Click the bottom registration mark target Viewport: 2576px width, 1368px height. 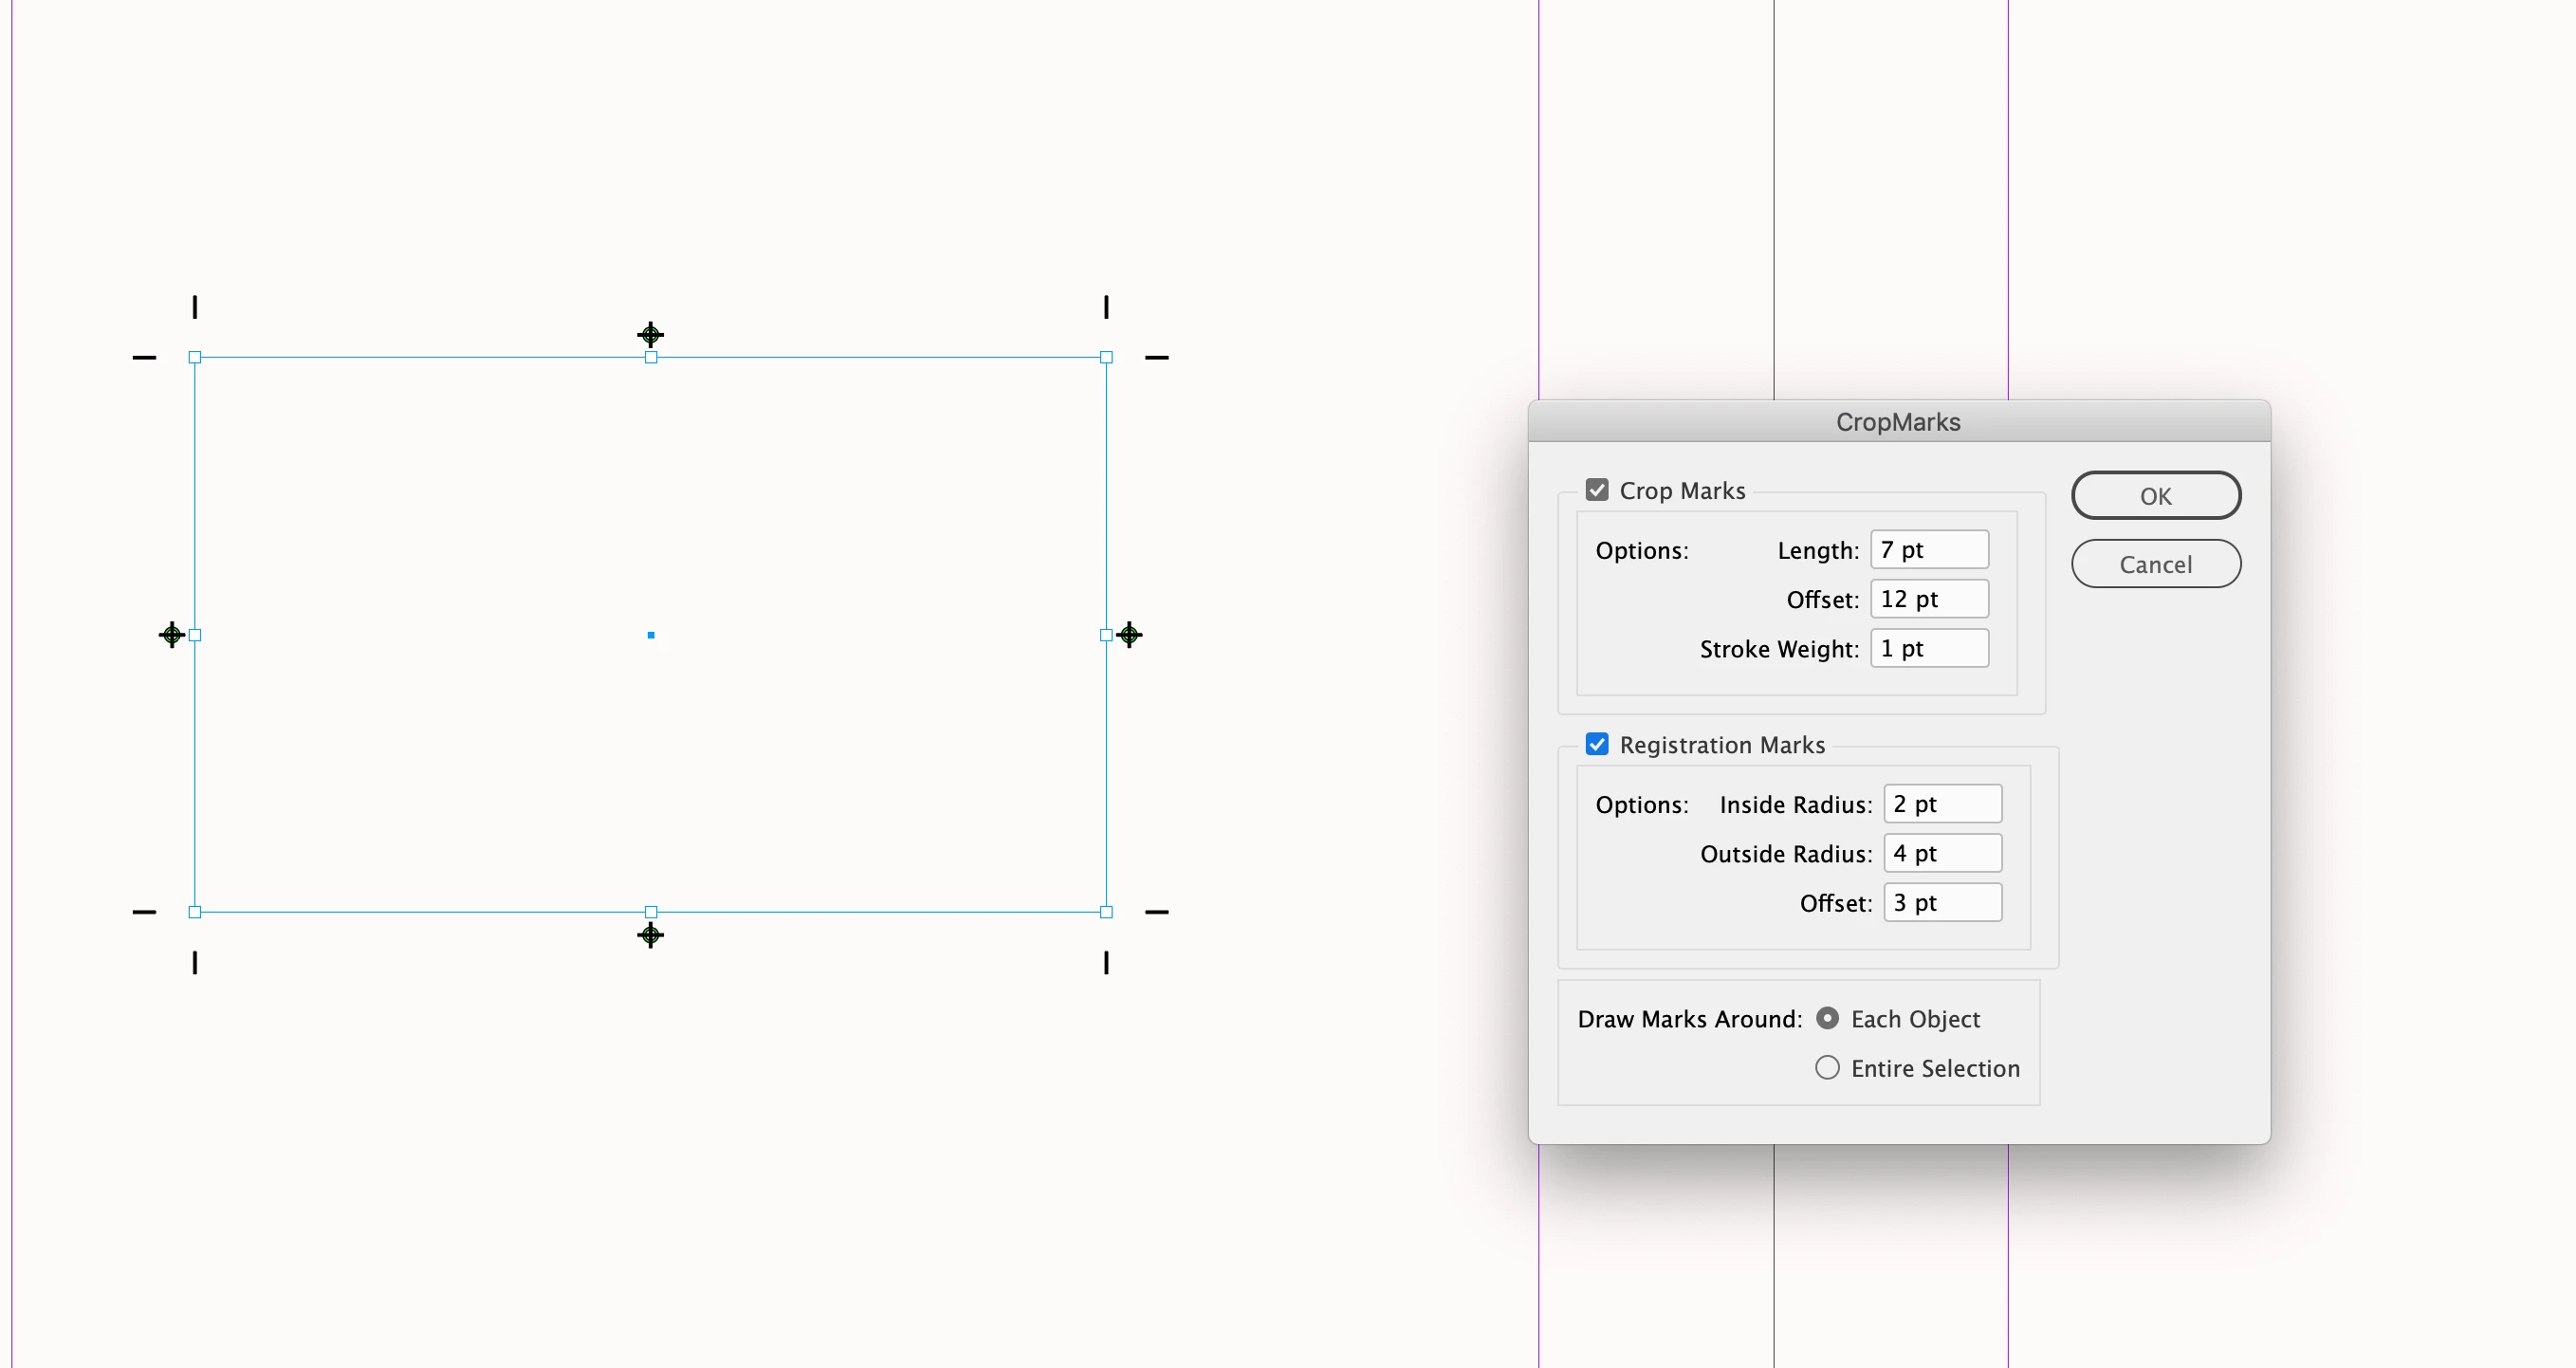click(651, 935)
